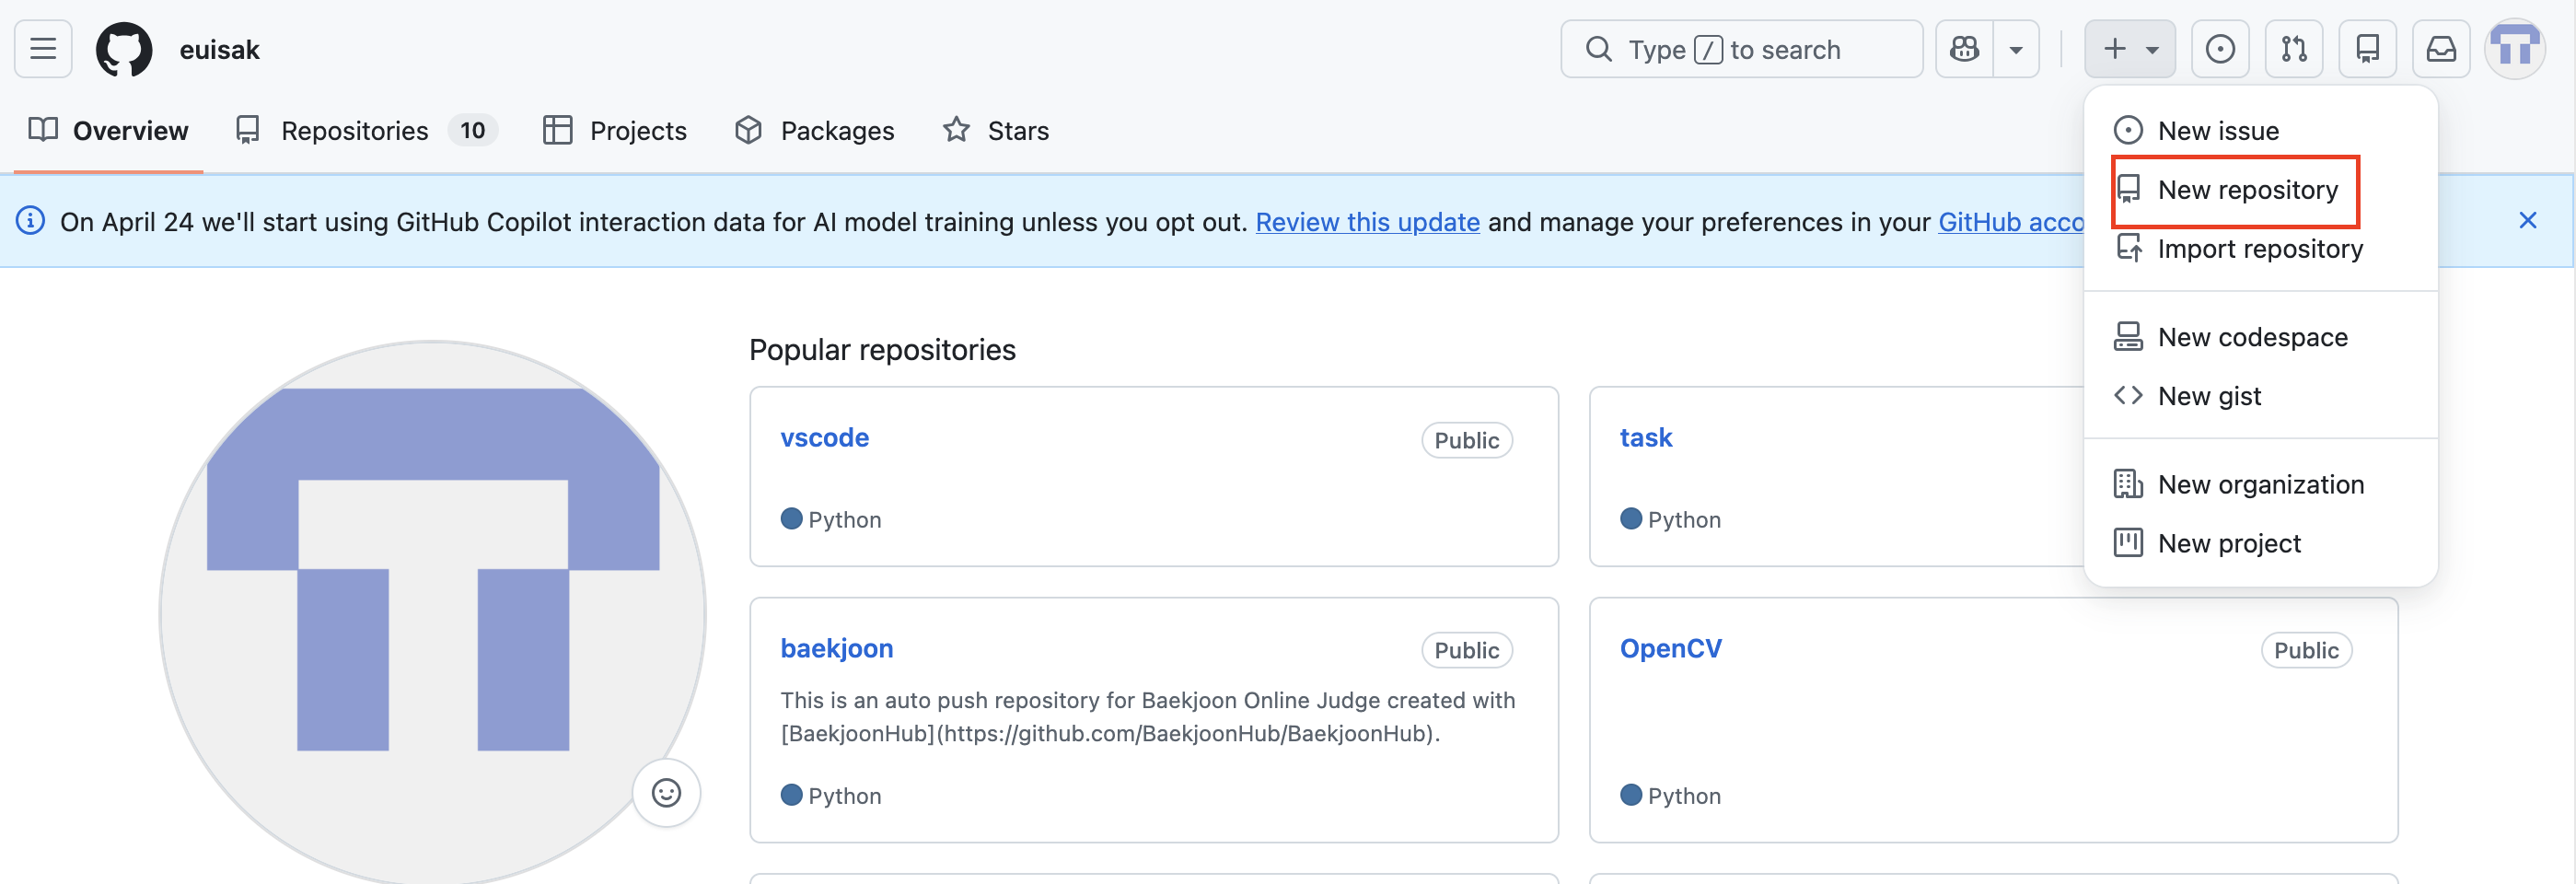Dismiss the Copilot data notice banner
The width and height of the screenshot is (2576, 884).
2527,220
